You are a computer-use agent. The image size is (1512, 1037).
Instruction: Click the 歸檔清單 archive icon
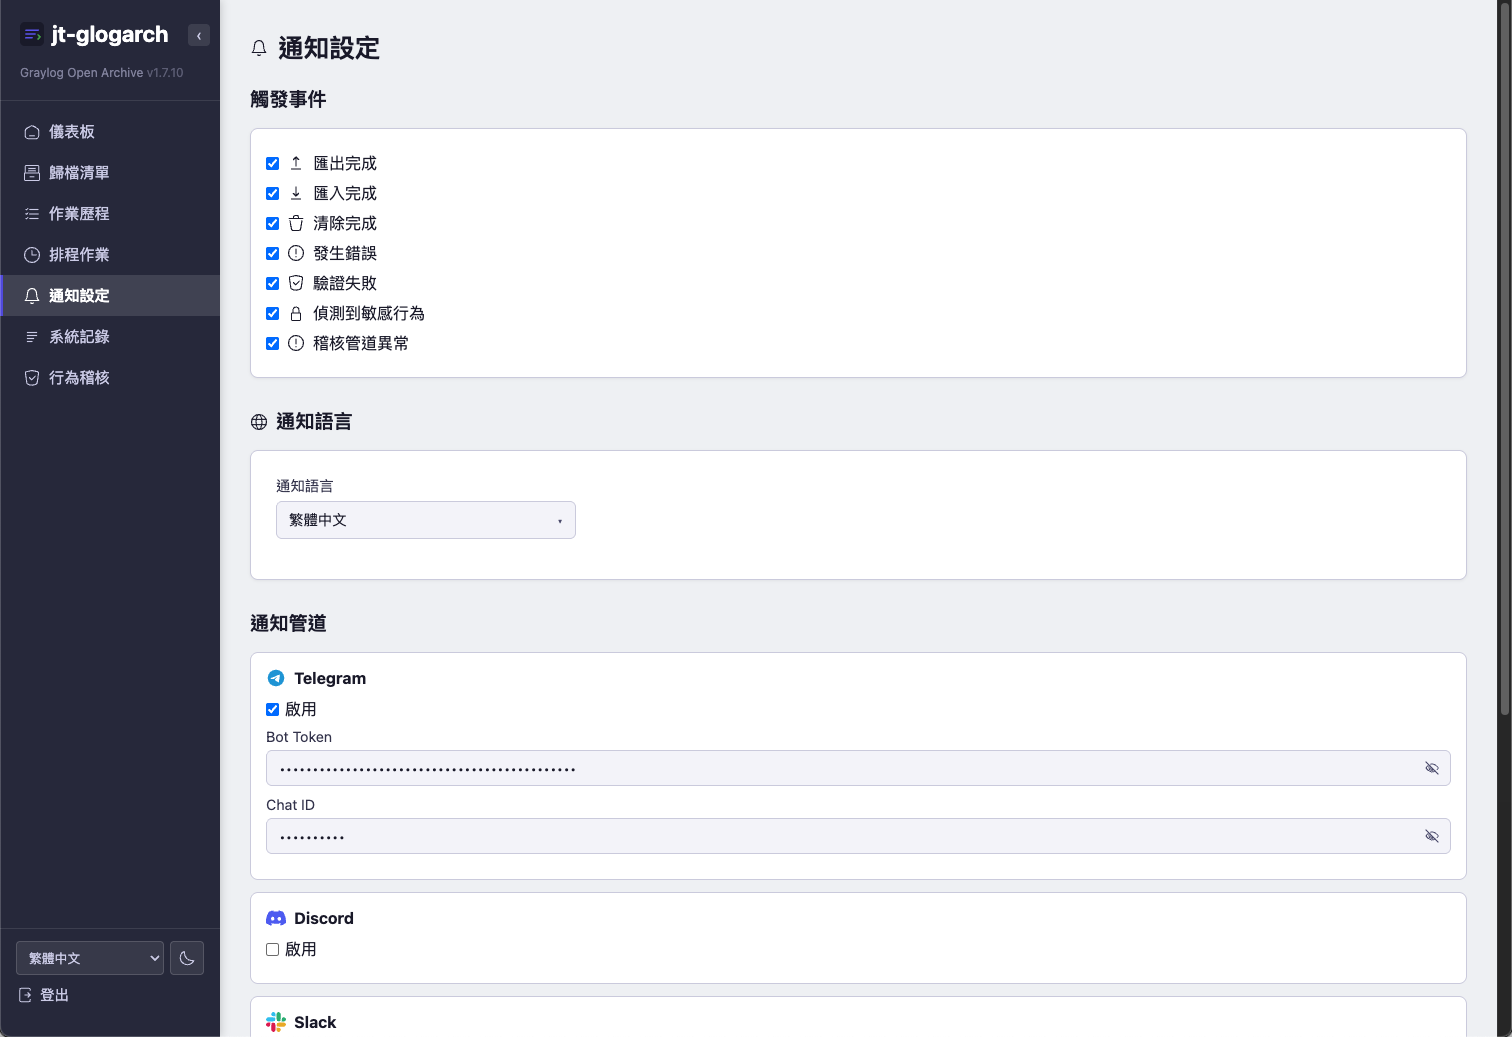[32, 173]
